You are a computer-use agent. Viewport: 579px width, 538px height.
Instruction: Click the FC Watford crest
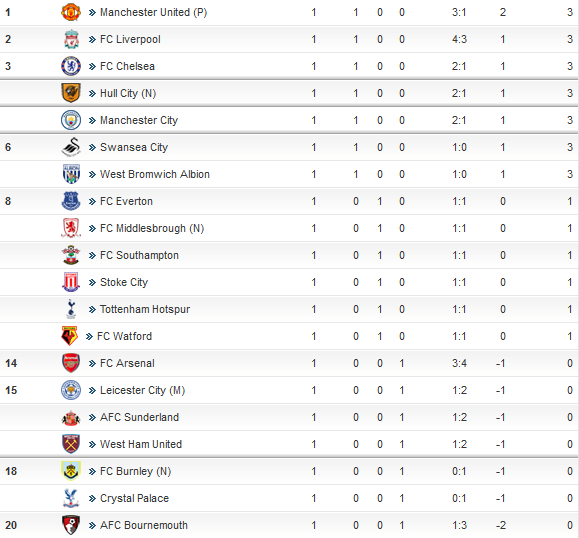click(69, 336)
